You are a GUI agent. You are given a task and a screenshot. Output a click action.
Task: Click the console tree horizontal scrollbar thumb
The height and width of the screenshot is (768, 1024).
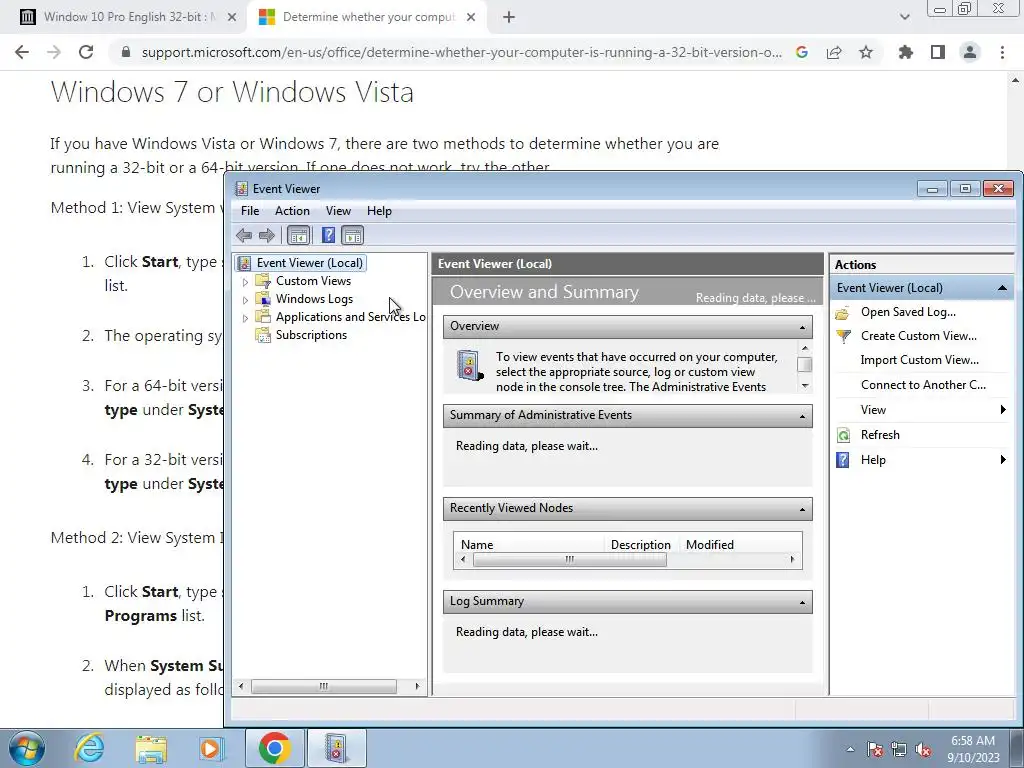pos(323,686)
